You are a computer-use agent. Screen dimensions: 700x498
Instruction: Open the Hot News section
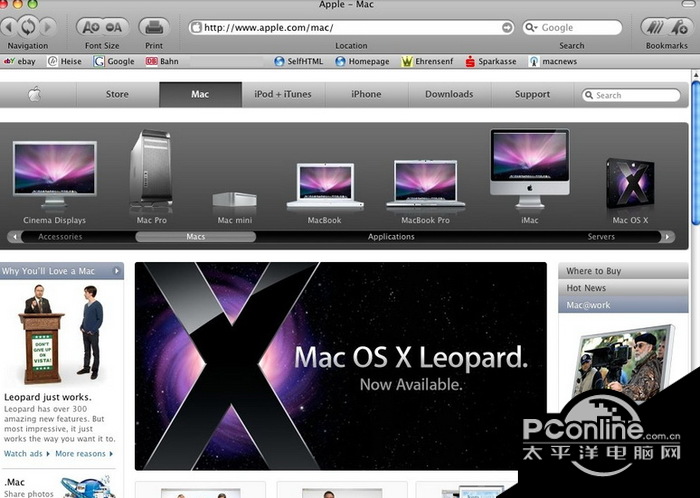click(x=623, y=288)
